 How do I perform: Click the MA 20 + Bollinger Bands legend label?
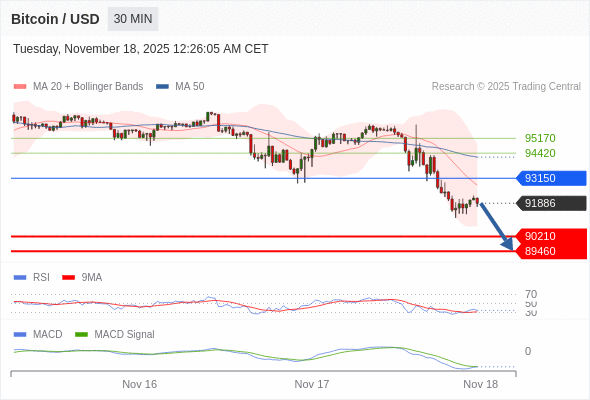pyautogui.click(x=88, y=87)
